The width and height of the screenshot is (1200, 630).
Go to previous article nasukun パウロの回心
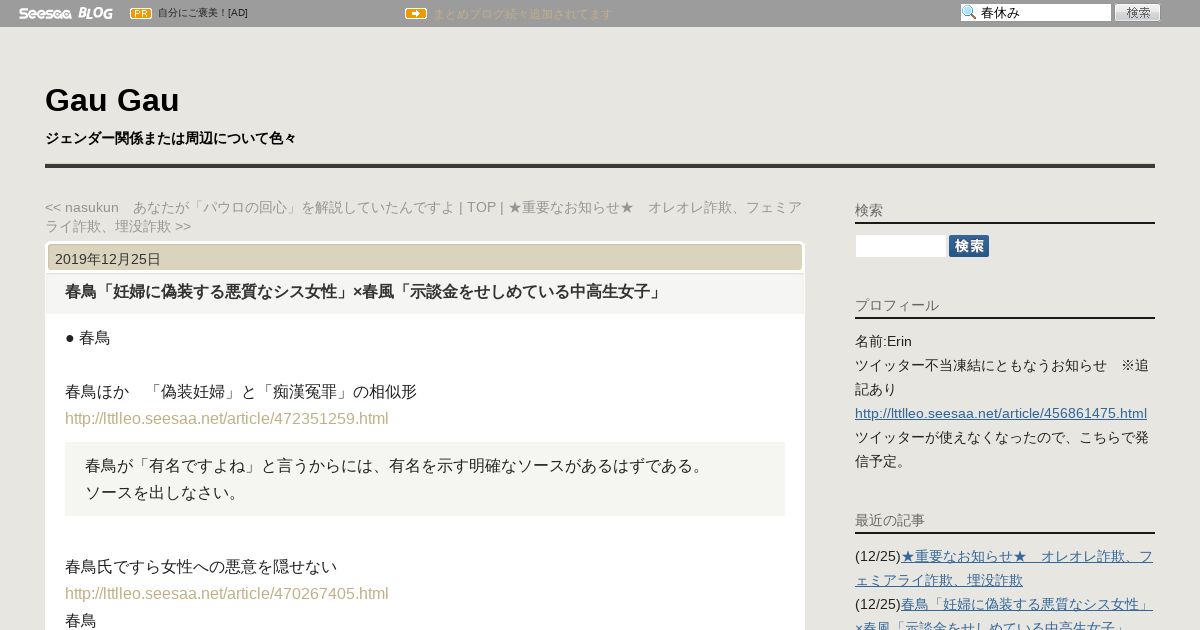(250, 207)
